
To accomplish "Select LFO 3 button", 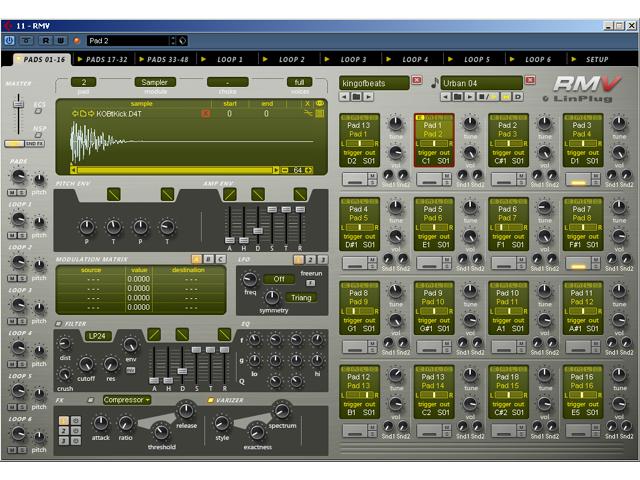I will (x=322, y=259).
